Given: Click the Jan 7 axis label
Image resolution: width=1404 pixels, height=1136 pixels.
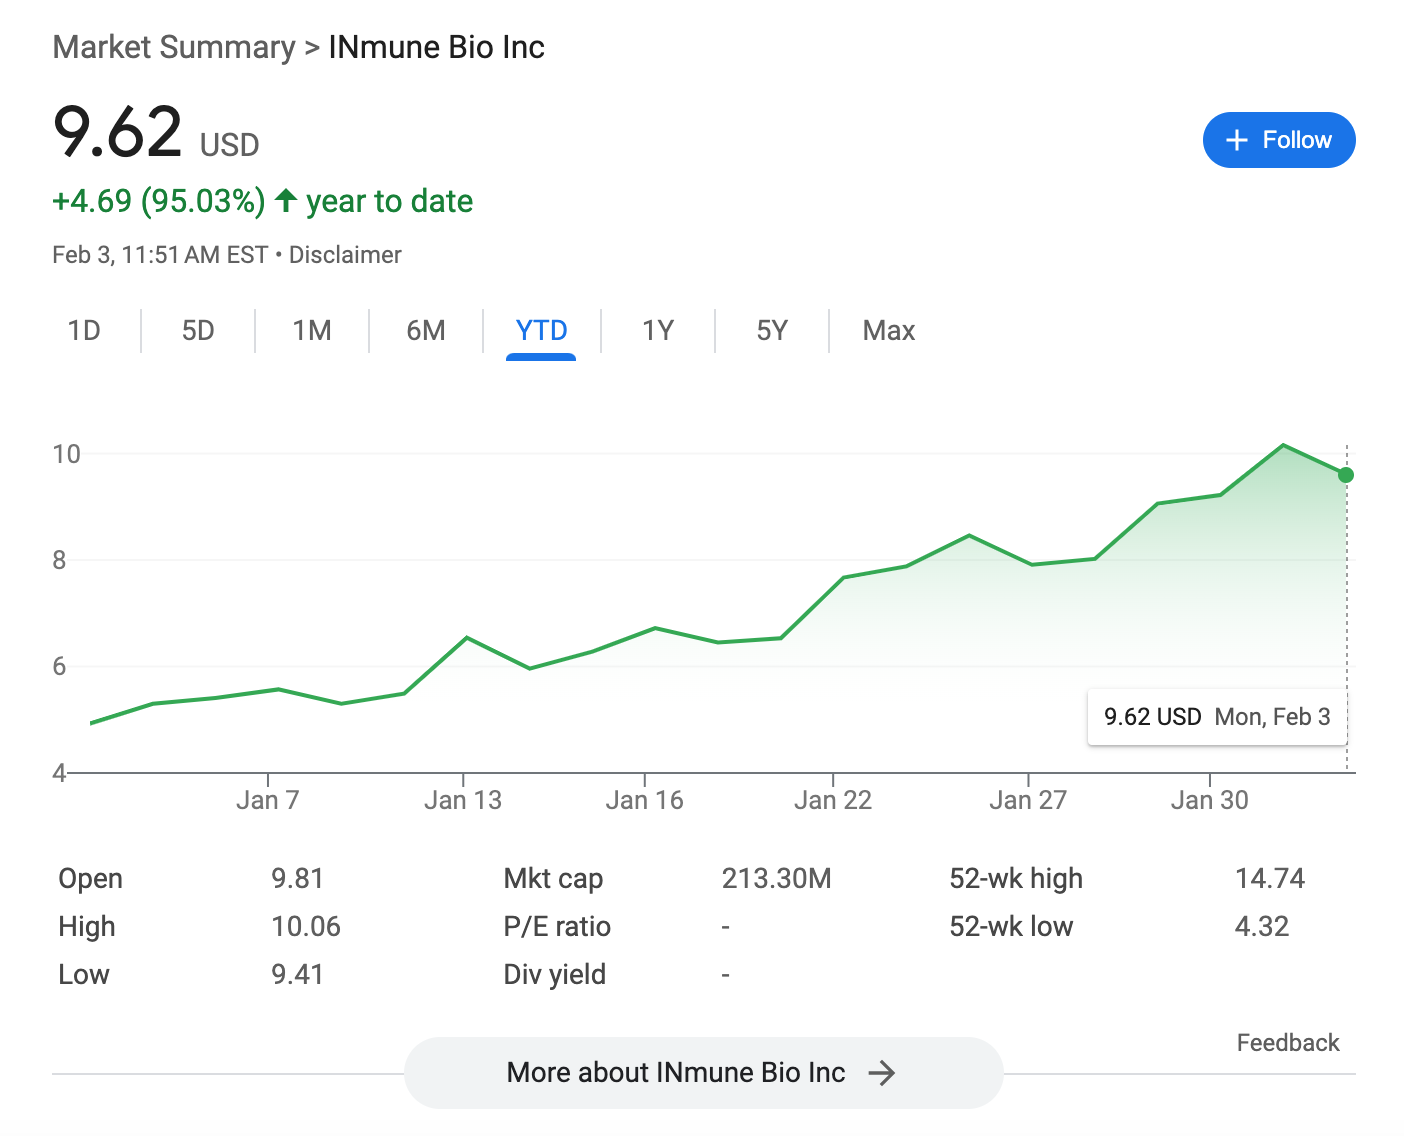Looking at the screenshot, I should point(268,800).
